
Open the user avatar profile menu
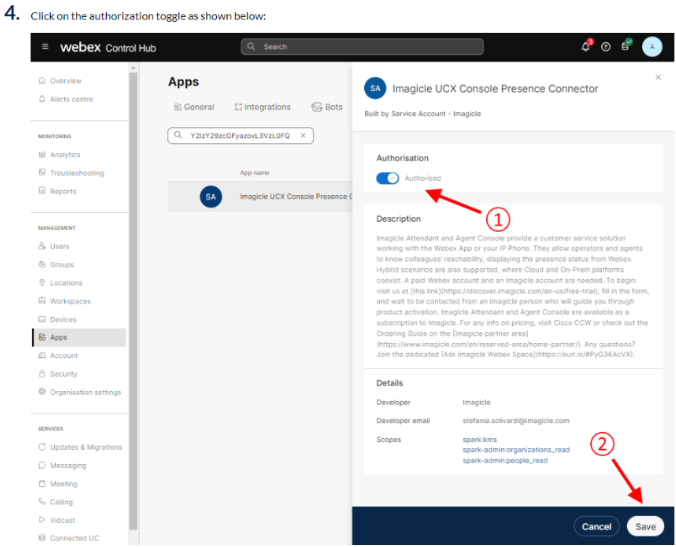(652, 47)
